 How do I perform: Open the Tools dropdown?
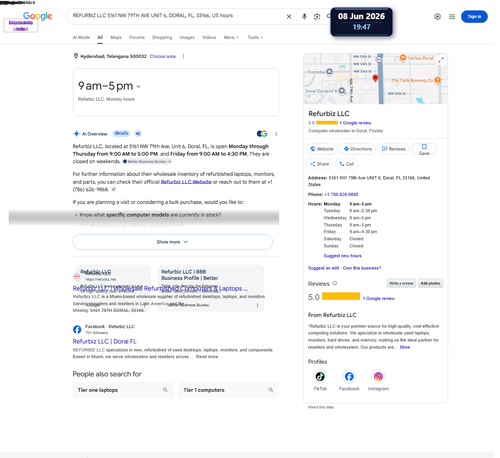pyautogui.click(x=255, y=37)
